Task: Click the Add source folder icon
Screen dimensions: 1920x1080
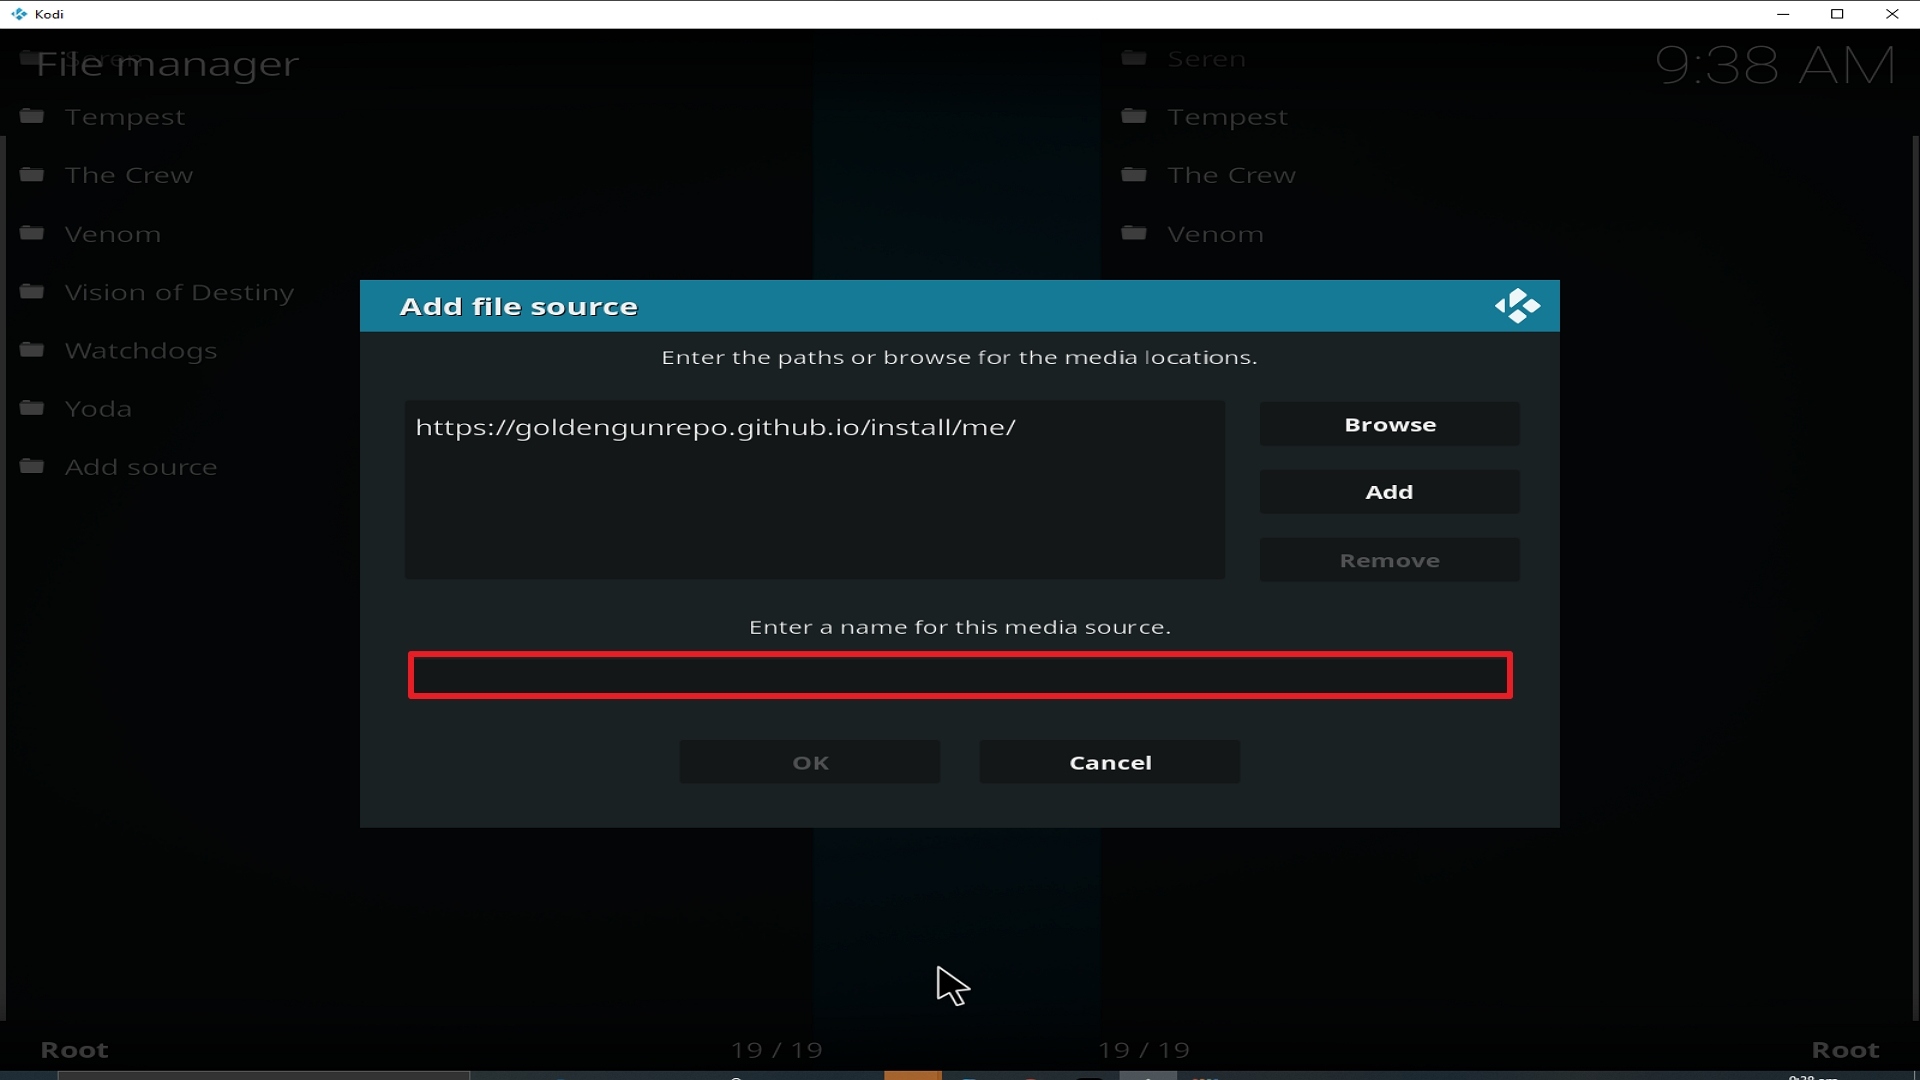Action: tap(32, 466)
